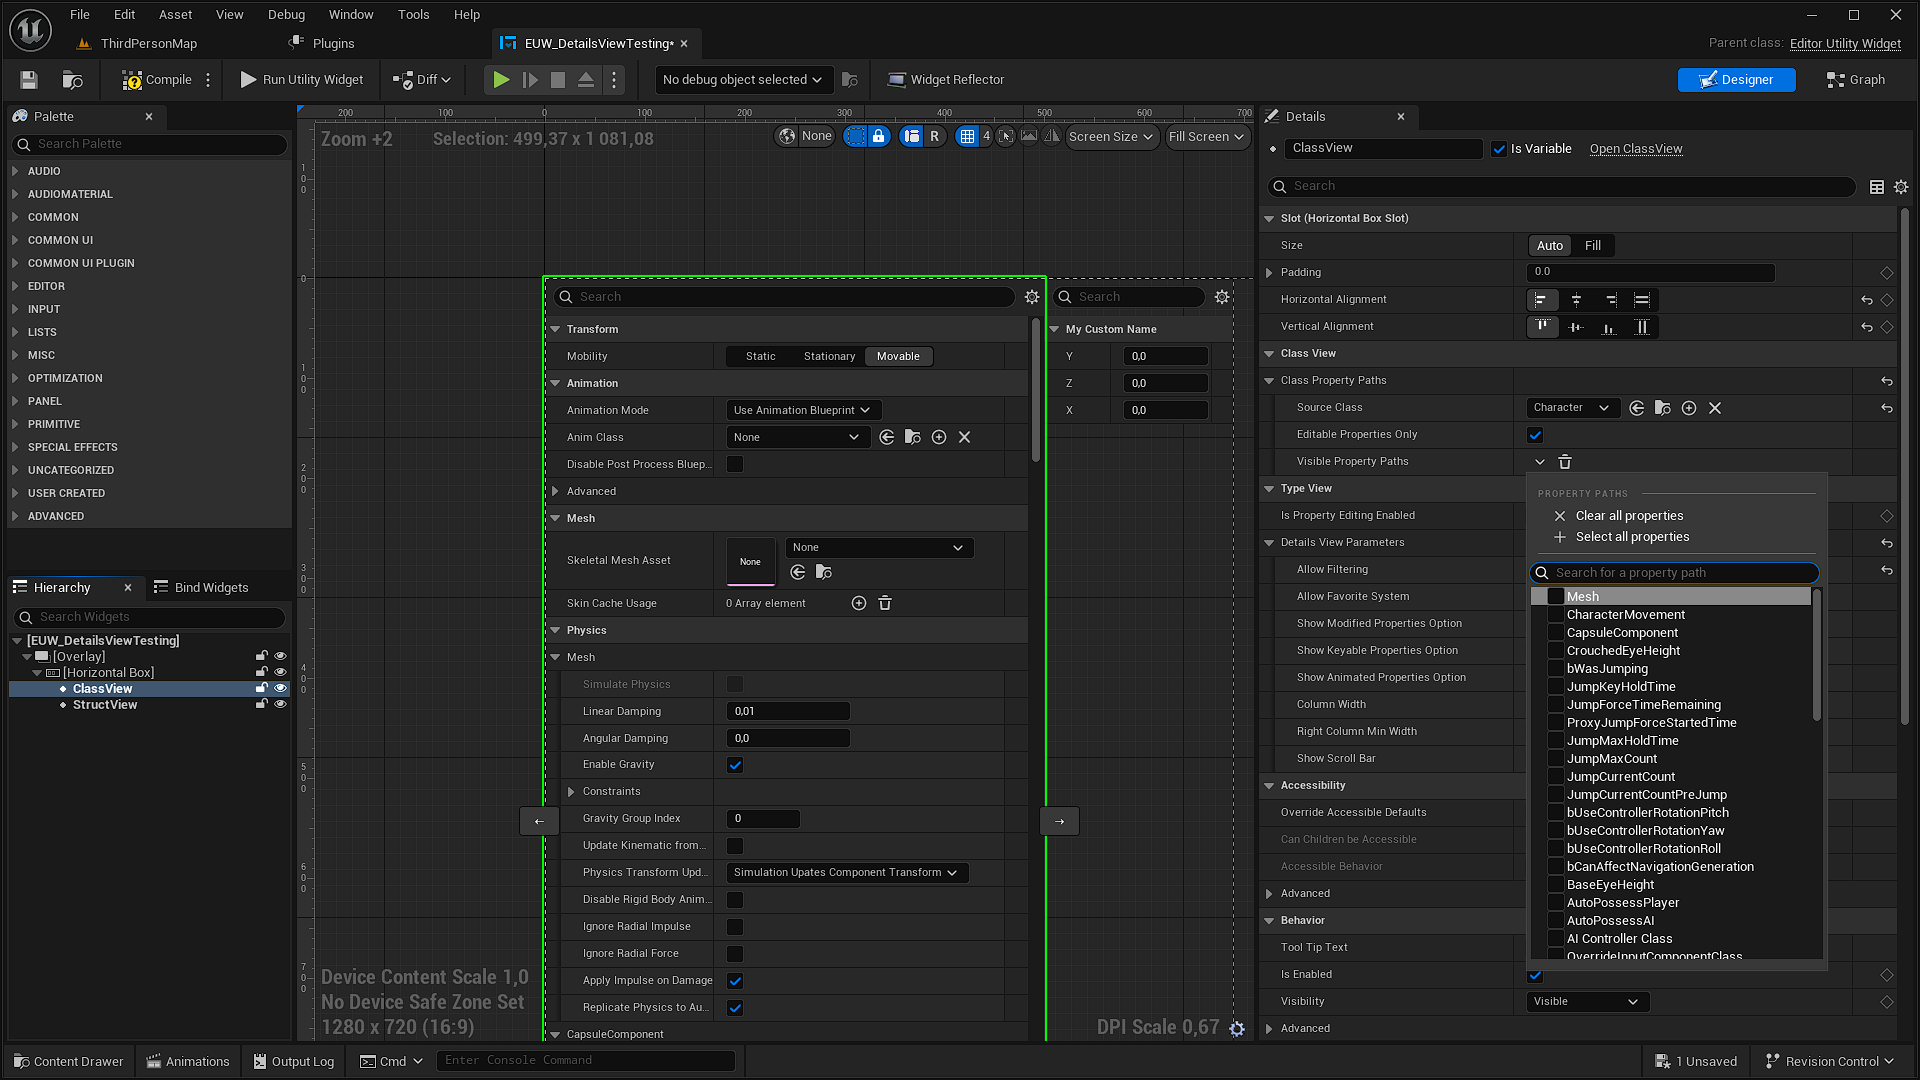Reset Horizontal Alignment to default arrow
This screenshot has width=1920, height=1080.
[x=1867, y=300]
